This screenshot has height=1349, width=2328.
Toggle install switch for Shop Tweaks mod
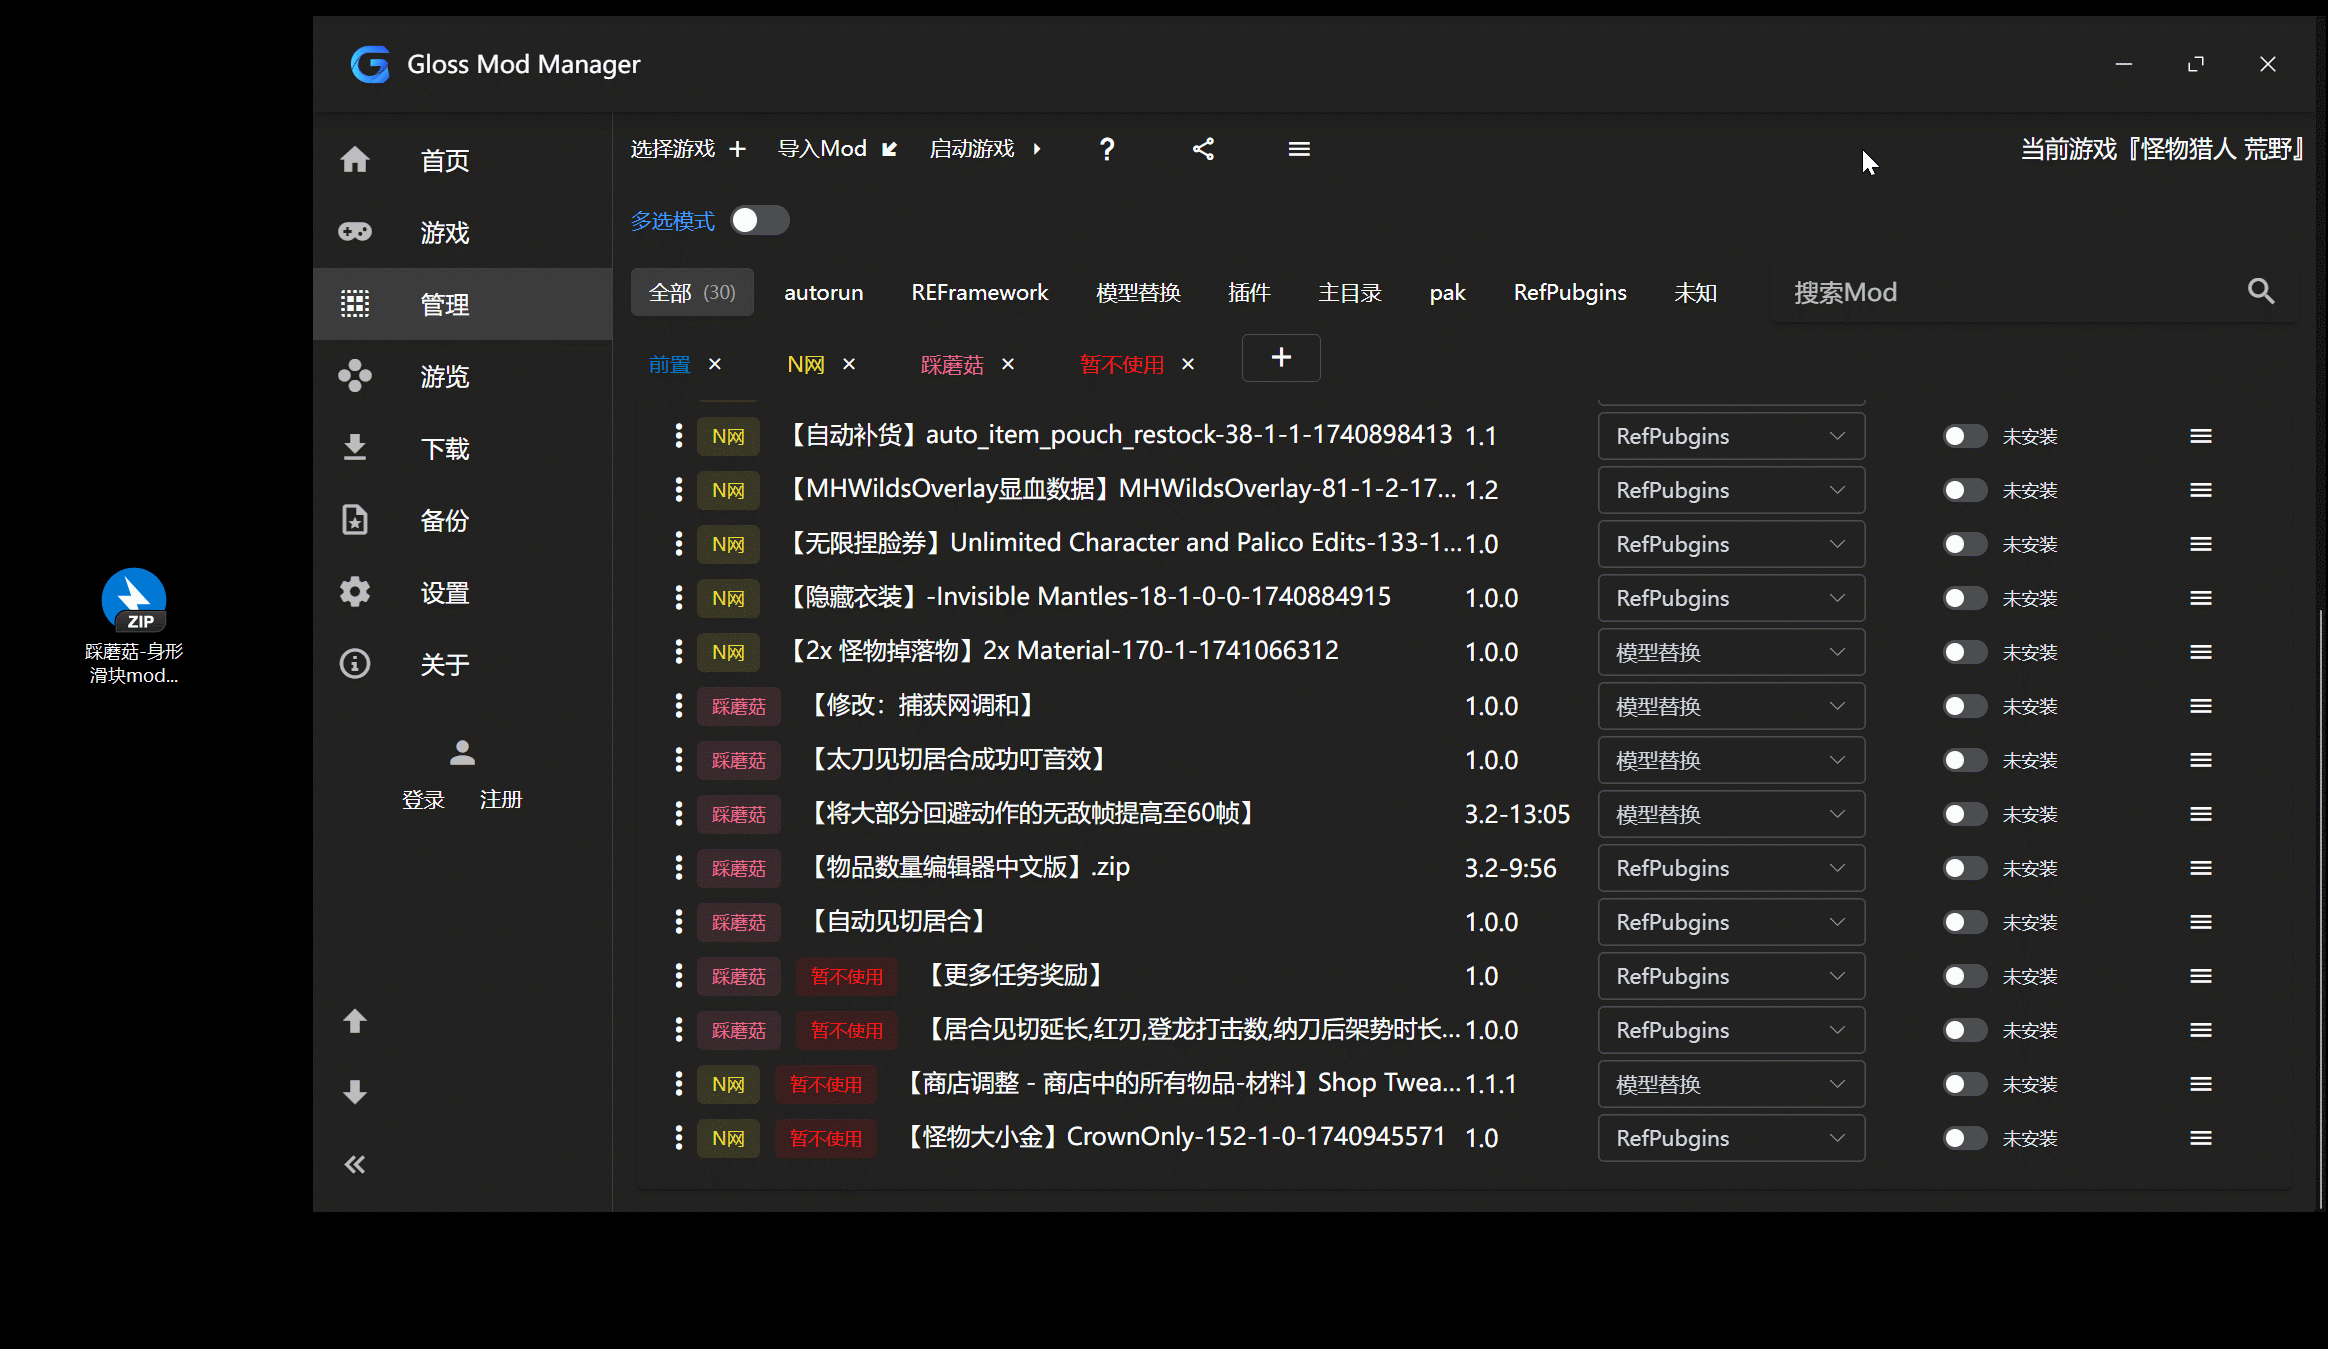(x=1964, y=1084)
